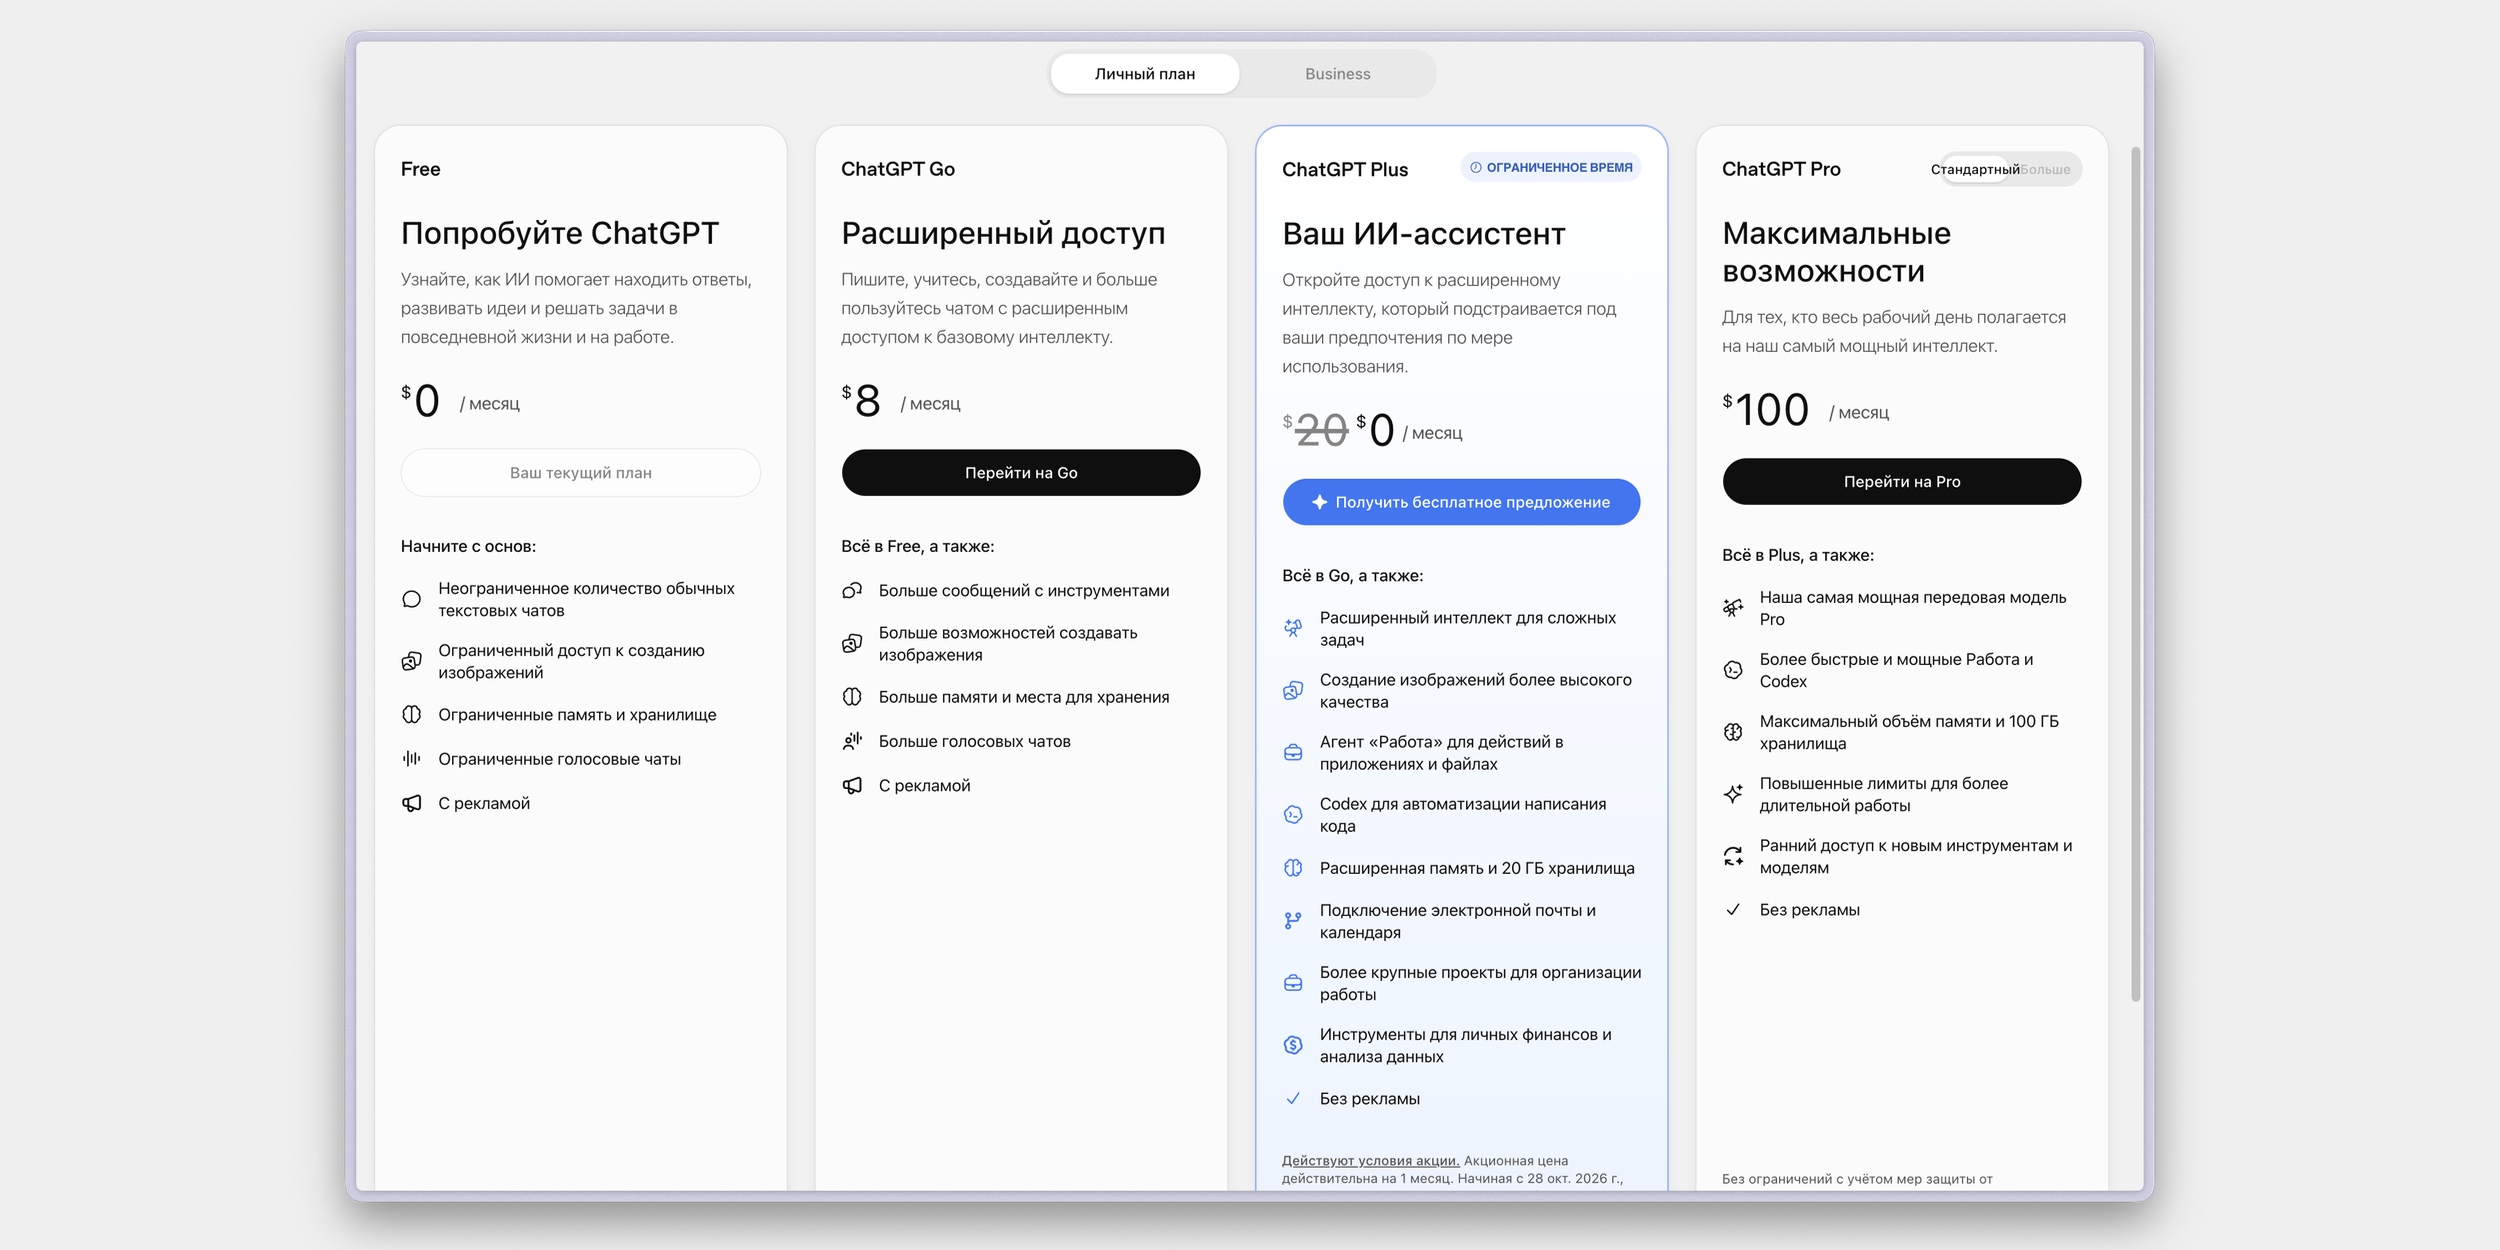2500x1250 pixels.
Task: Click the ChatGPT Plus plan title
Action: pos(1345,169)
